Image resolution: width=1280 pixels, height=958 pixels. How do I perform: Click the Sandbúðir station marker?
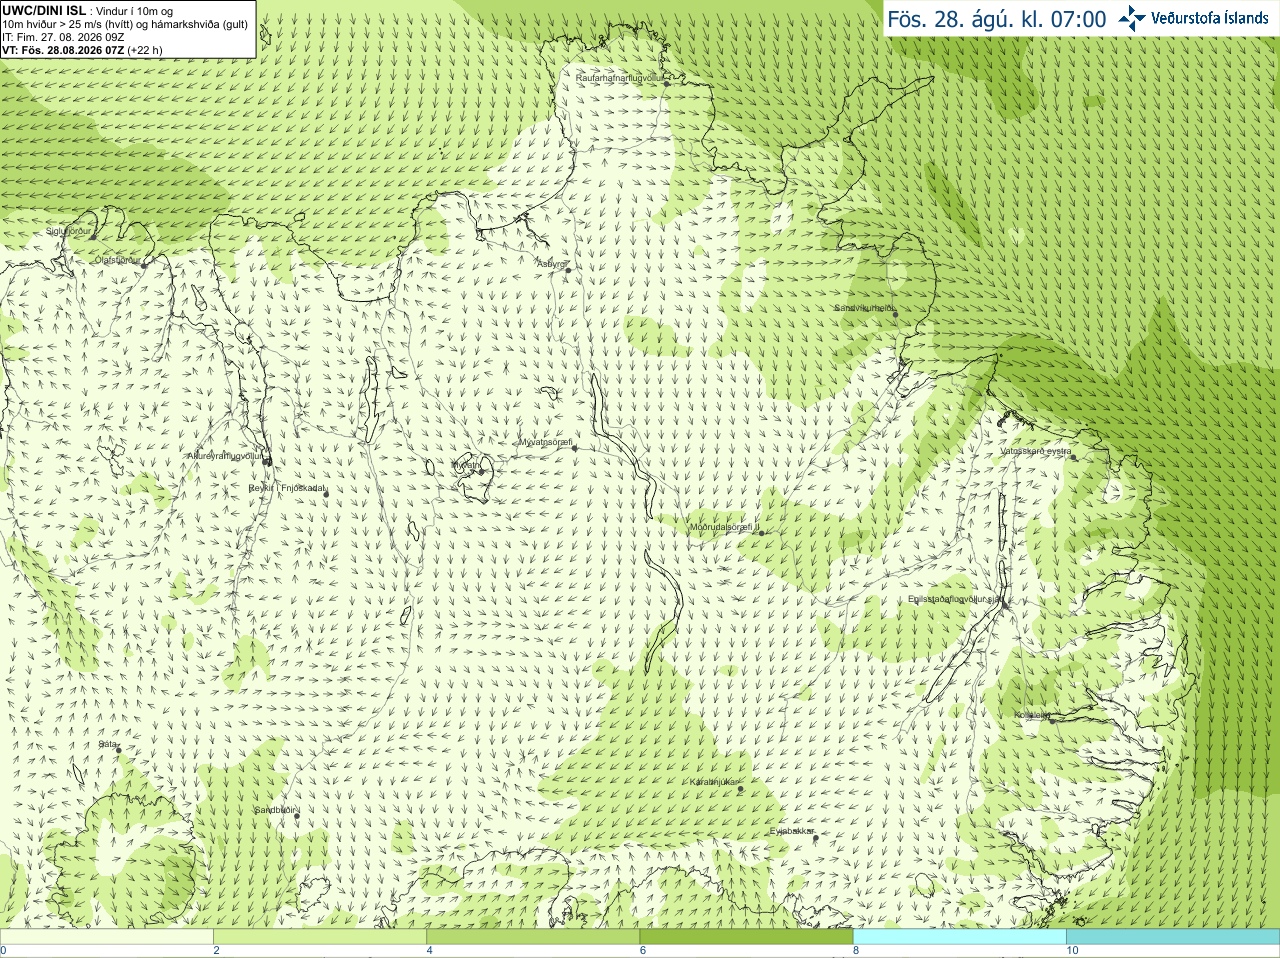tap(297, 816)
